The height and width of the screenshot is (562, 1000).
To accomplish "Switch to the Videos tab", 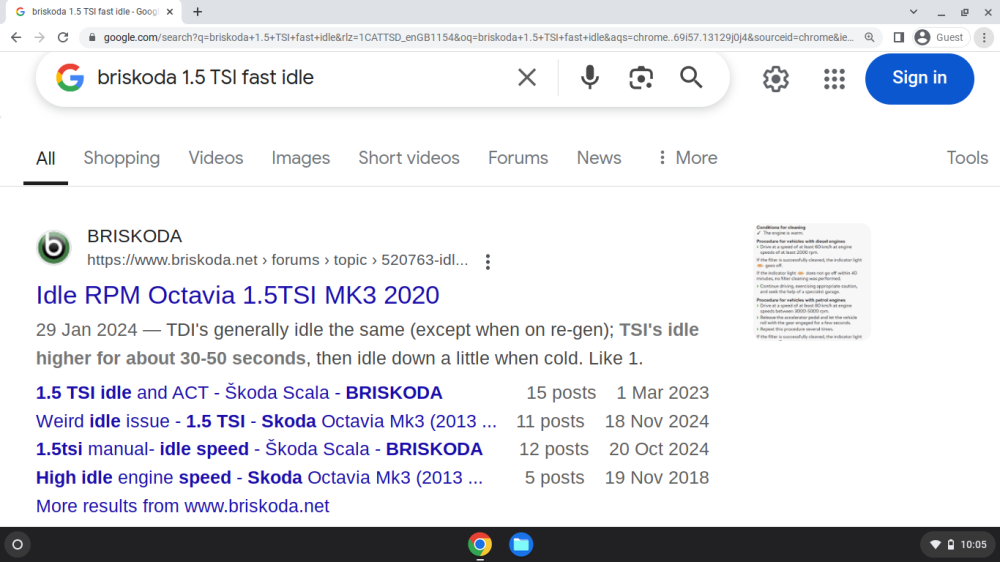I will [216, 158].
